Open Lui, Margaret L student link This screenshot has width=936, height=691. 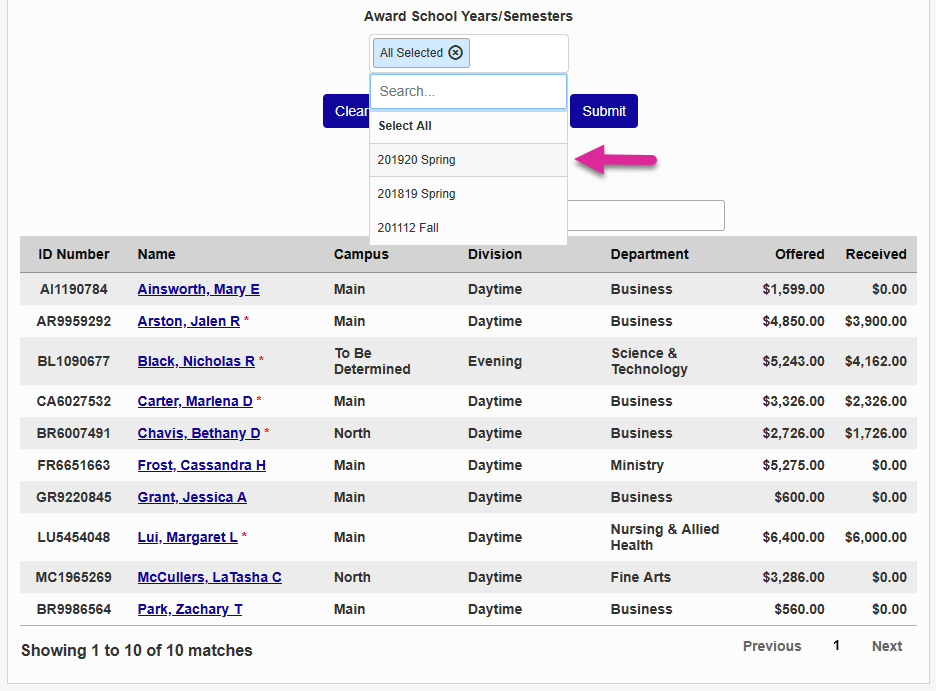(x=187, y=537)
